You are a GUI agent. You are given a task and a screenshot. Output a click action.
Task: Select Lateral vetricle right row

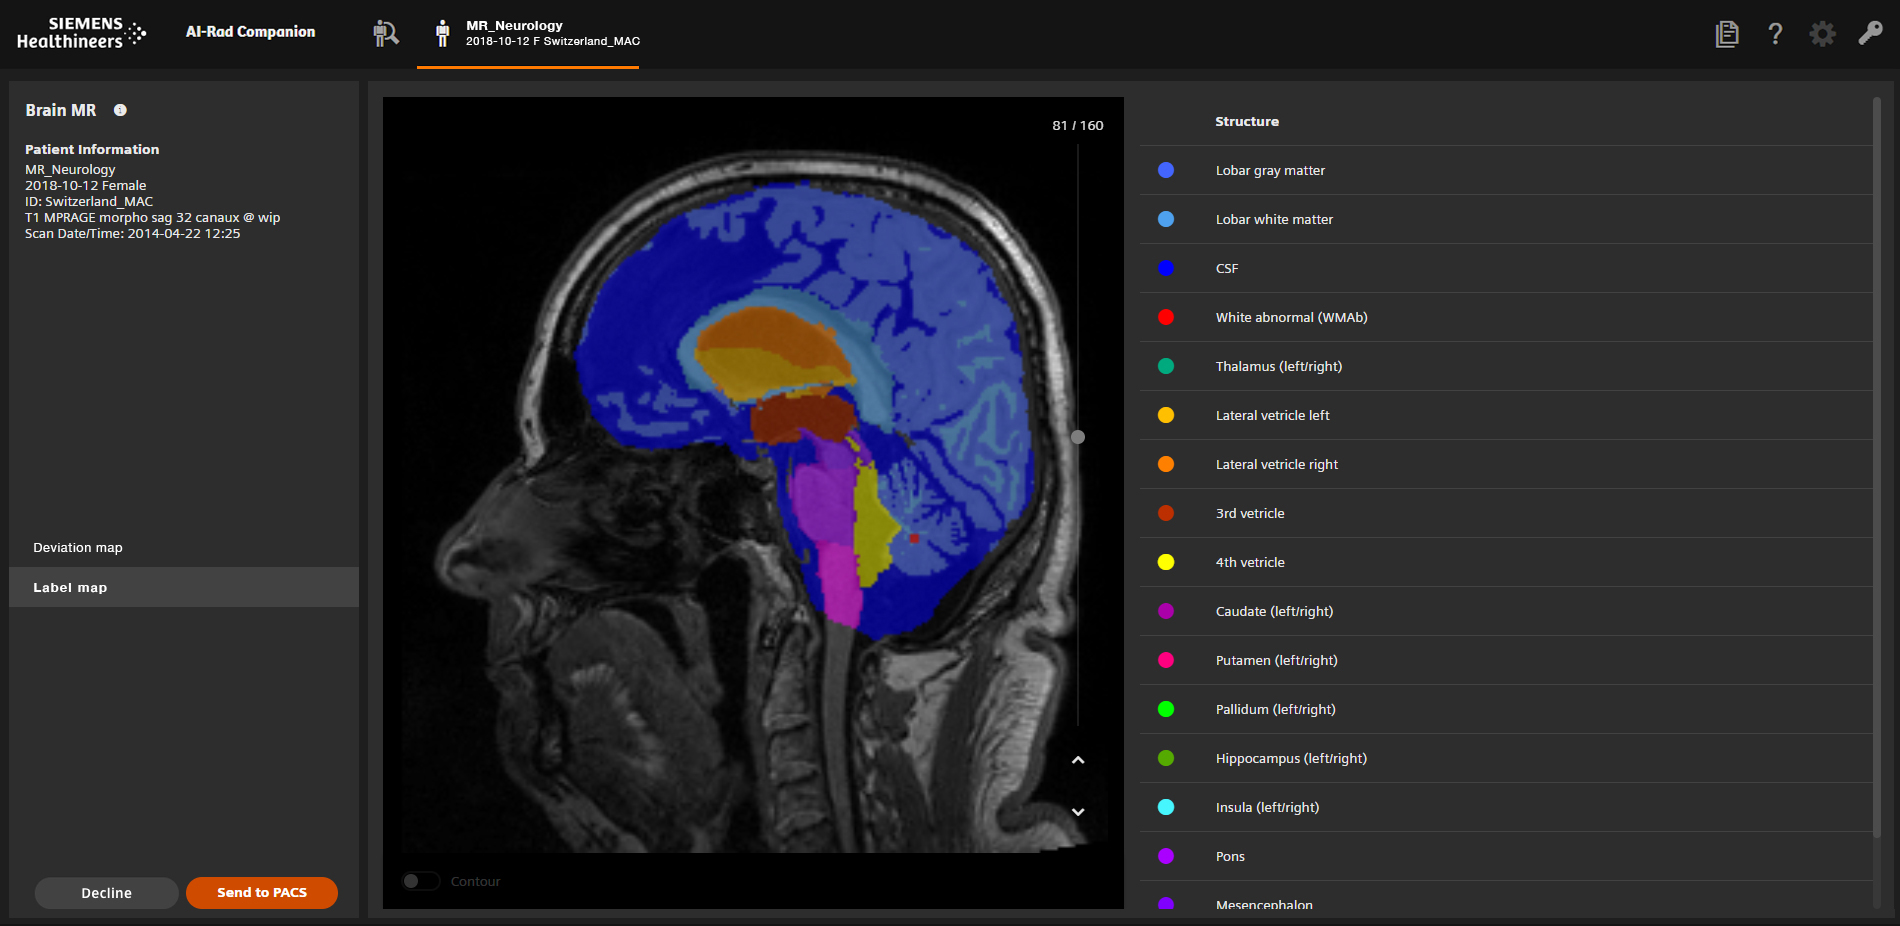pyautogui.click(x=1506, y=464)
